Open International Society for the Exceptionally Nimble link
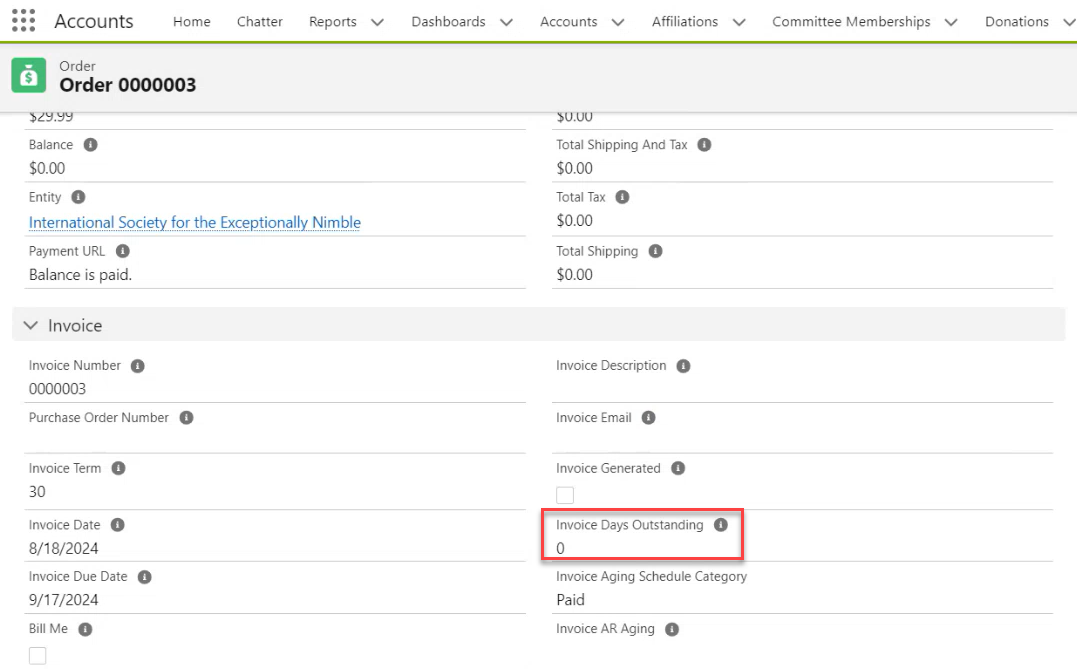The image size is (1077, 669). coord(195,223)
